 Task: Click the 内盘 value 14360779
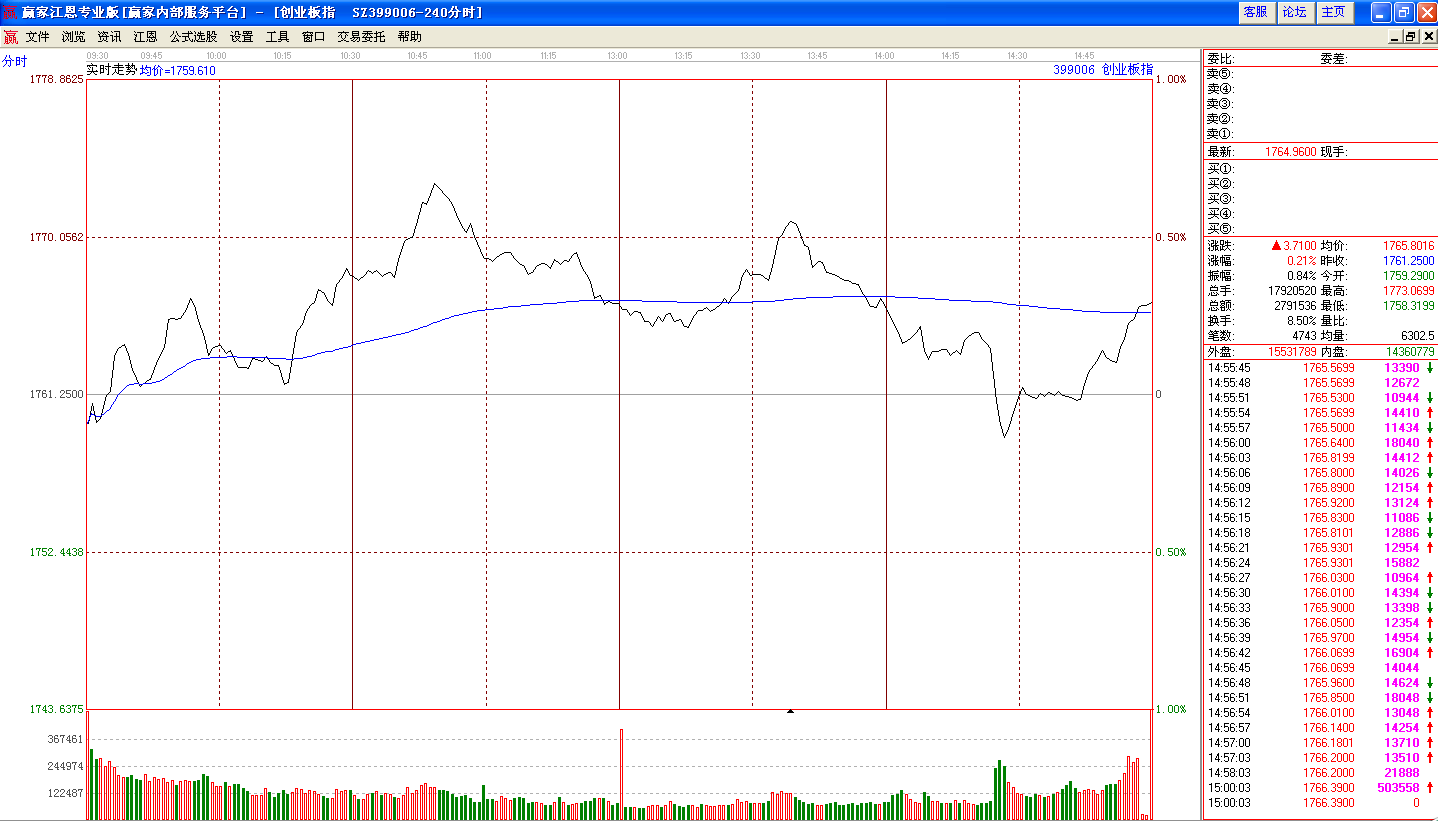[x=1408, y=352]
